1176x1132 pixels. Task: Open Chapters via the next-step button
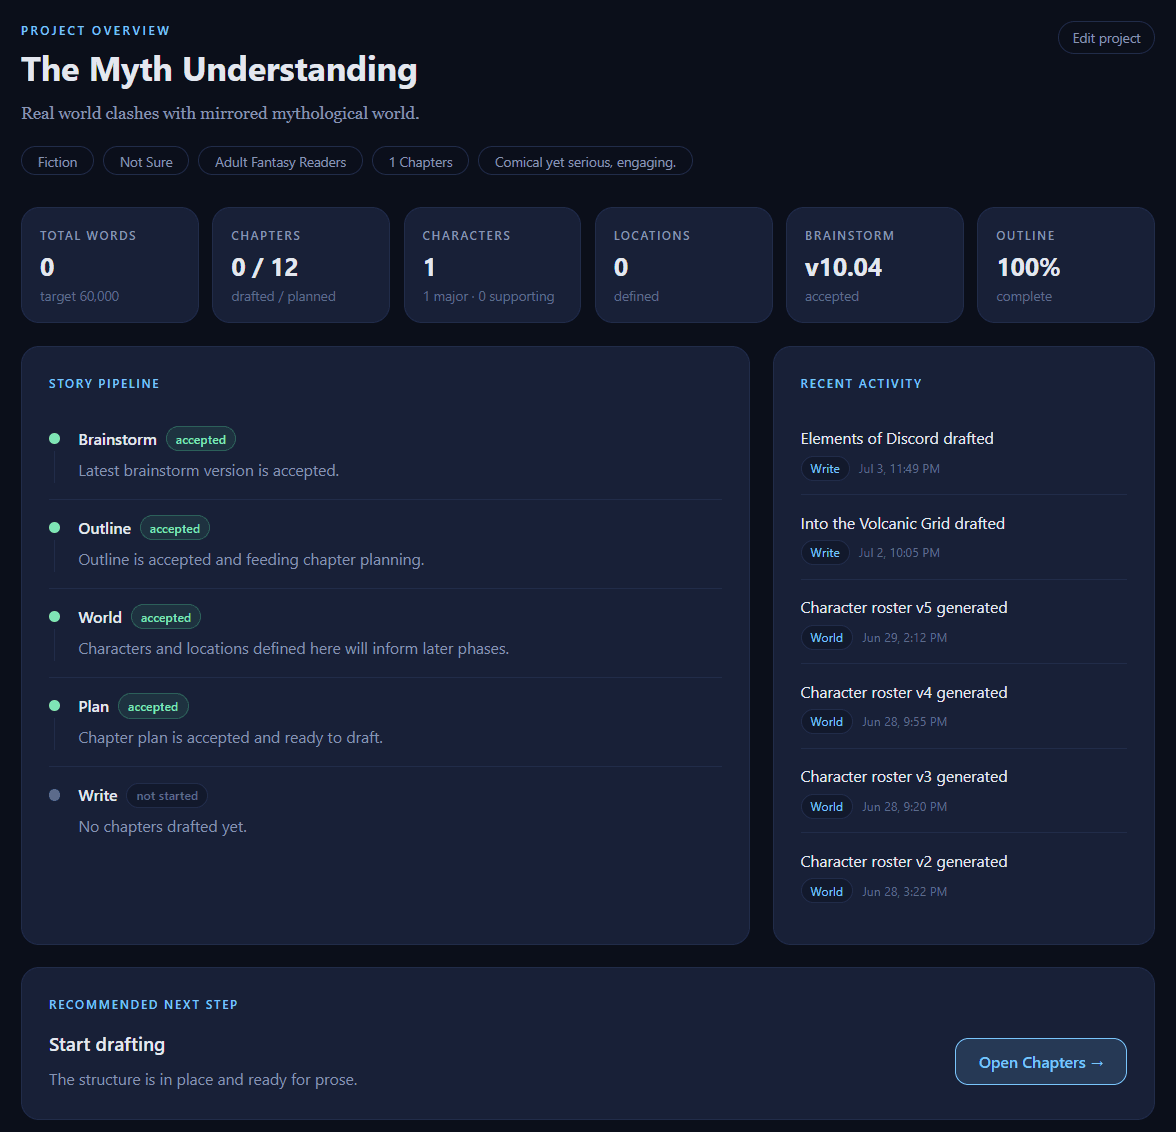1040,1061
